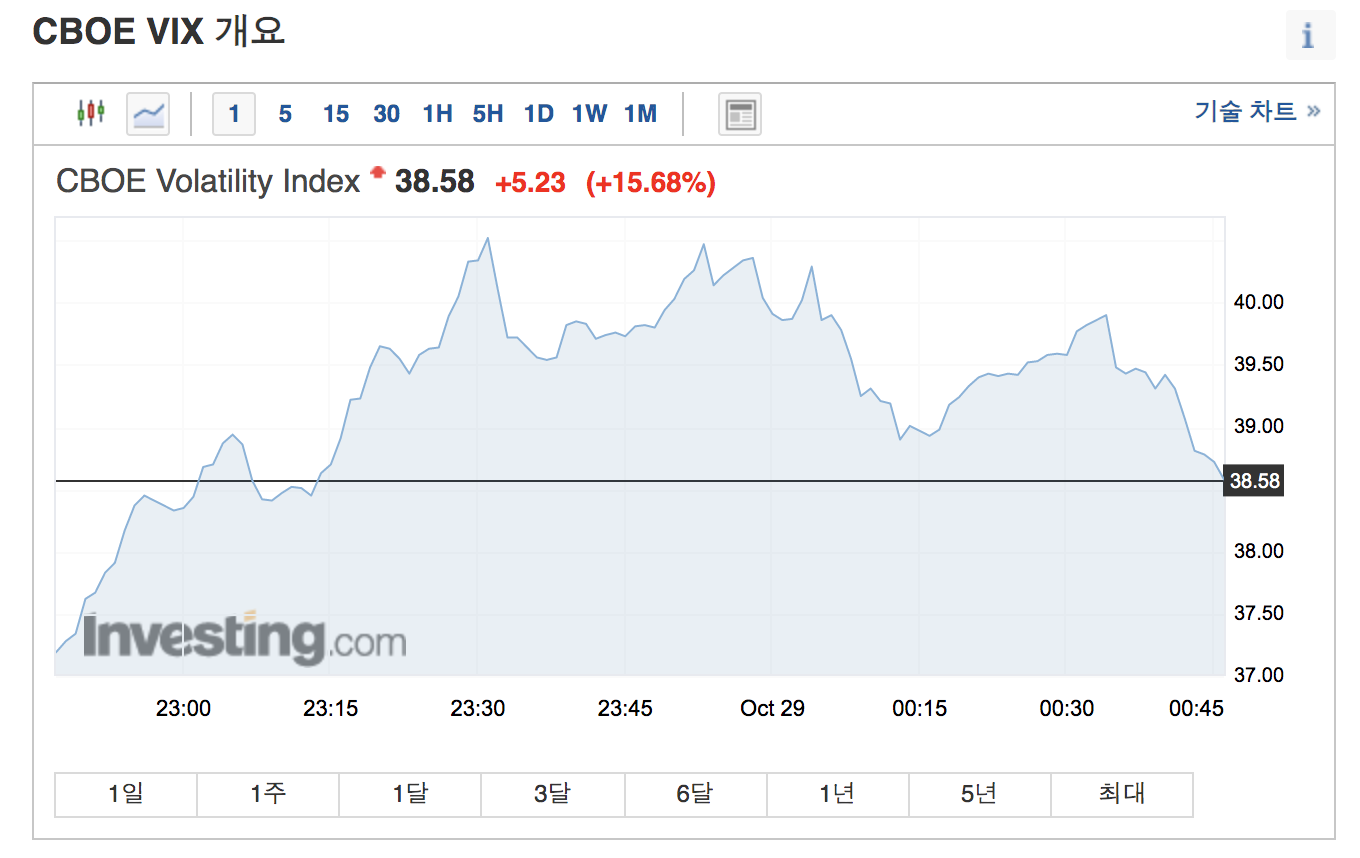Click the red clock icon next to index name
1360x858 pixels.
pyautogui.click(x=377, y=173)
